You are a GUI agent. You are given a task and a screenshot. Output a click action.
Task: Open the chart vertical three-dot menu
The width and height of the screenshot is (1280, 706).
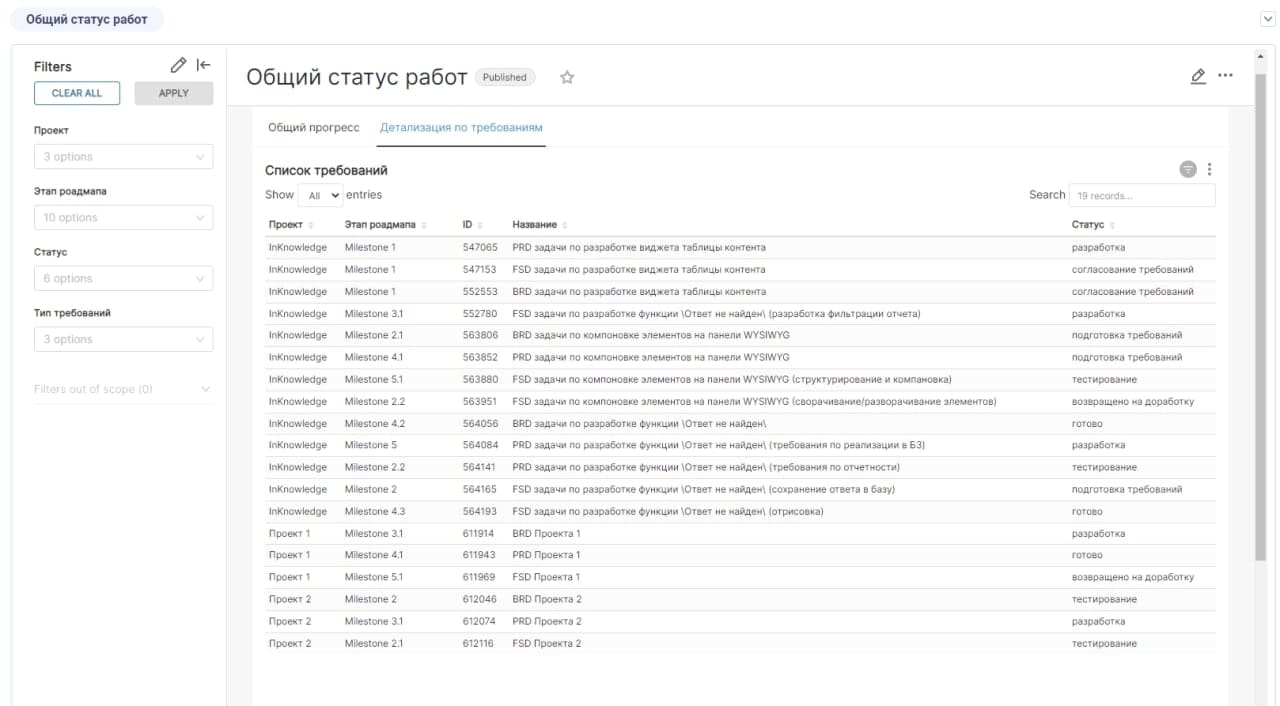(1210, 170)
